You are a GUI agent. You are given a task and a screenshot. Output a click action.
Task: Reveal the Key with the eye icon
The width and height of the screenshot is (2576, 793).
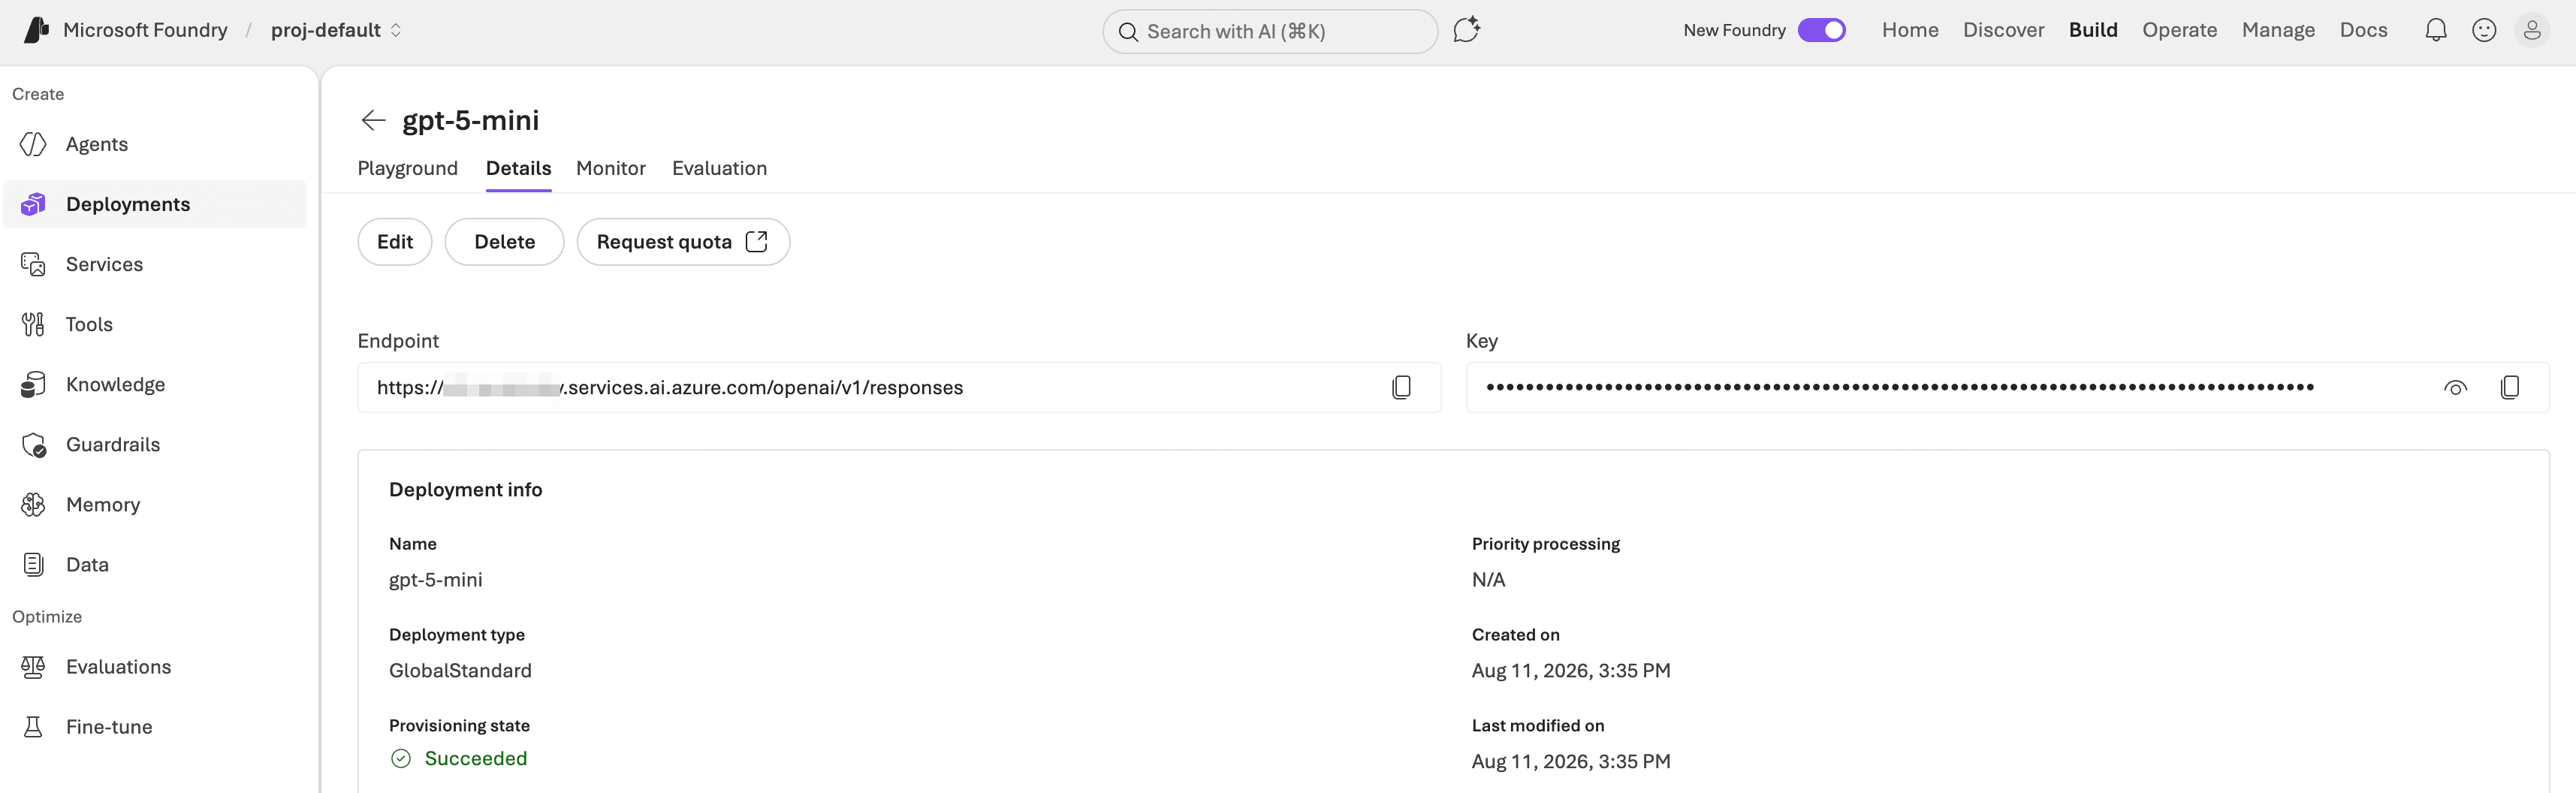tap(2455, 388)
